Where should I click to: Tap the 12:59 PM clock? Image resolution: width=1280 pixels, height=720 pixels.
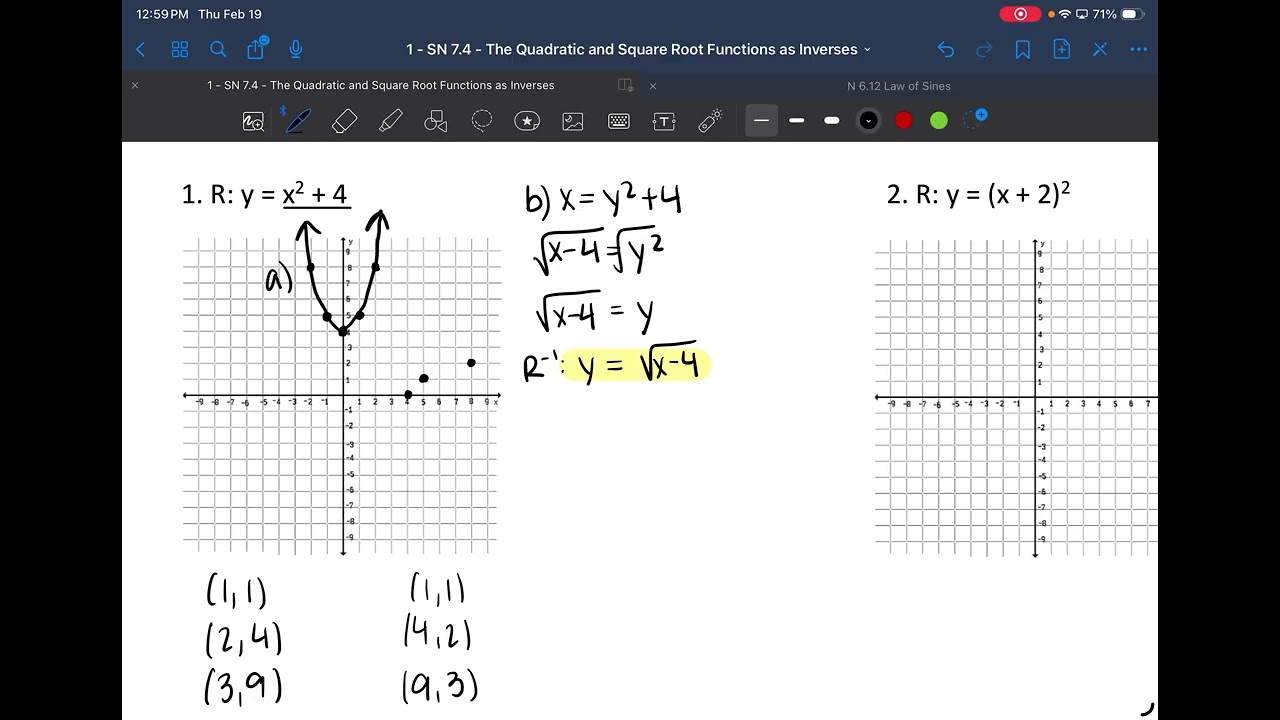(x=162, y=14)
